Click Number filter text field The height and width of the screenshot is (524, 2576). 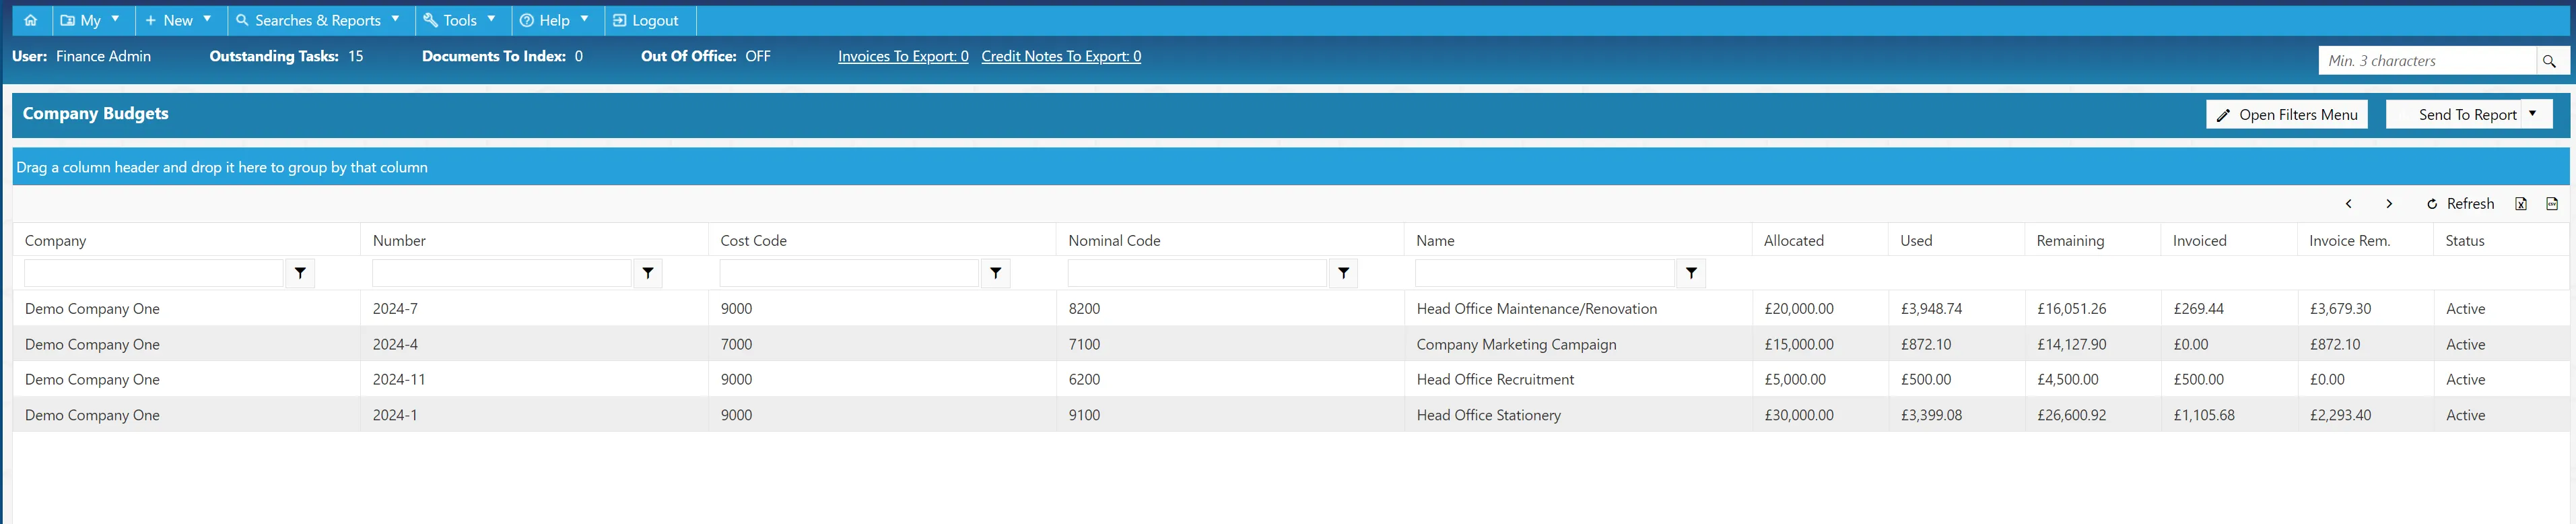coord(502,273)
